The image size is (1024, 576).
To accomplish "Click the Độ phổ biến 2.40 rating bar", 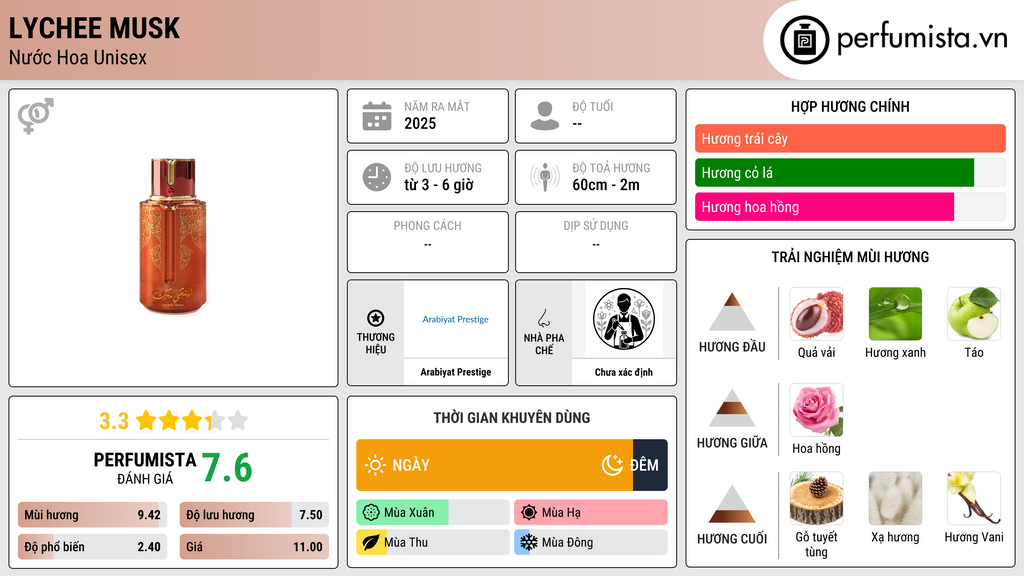I will (x=92, y=547).
